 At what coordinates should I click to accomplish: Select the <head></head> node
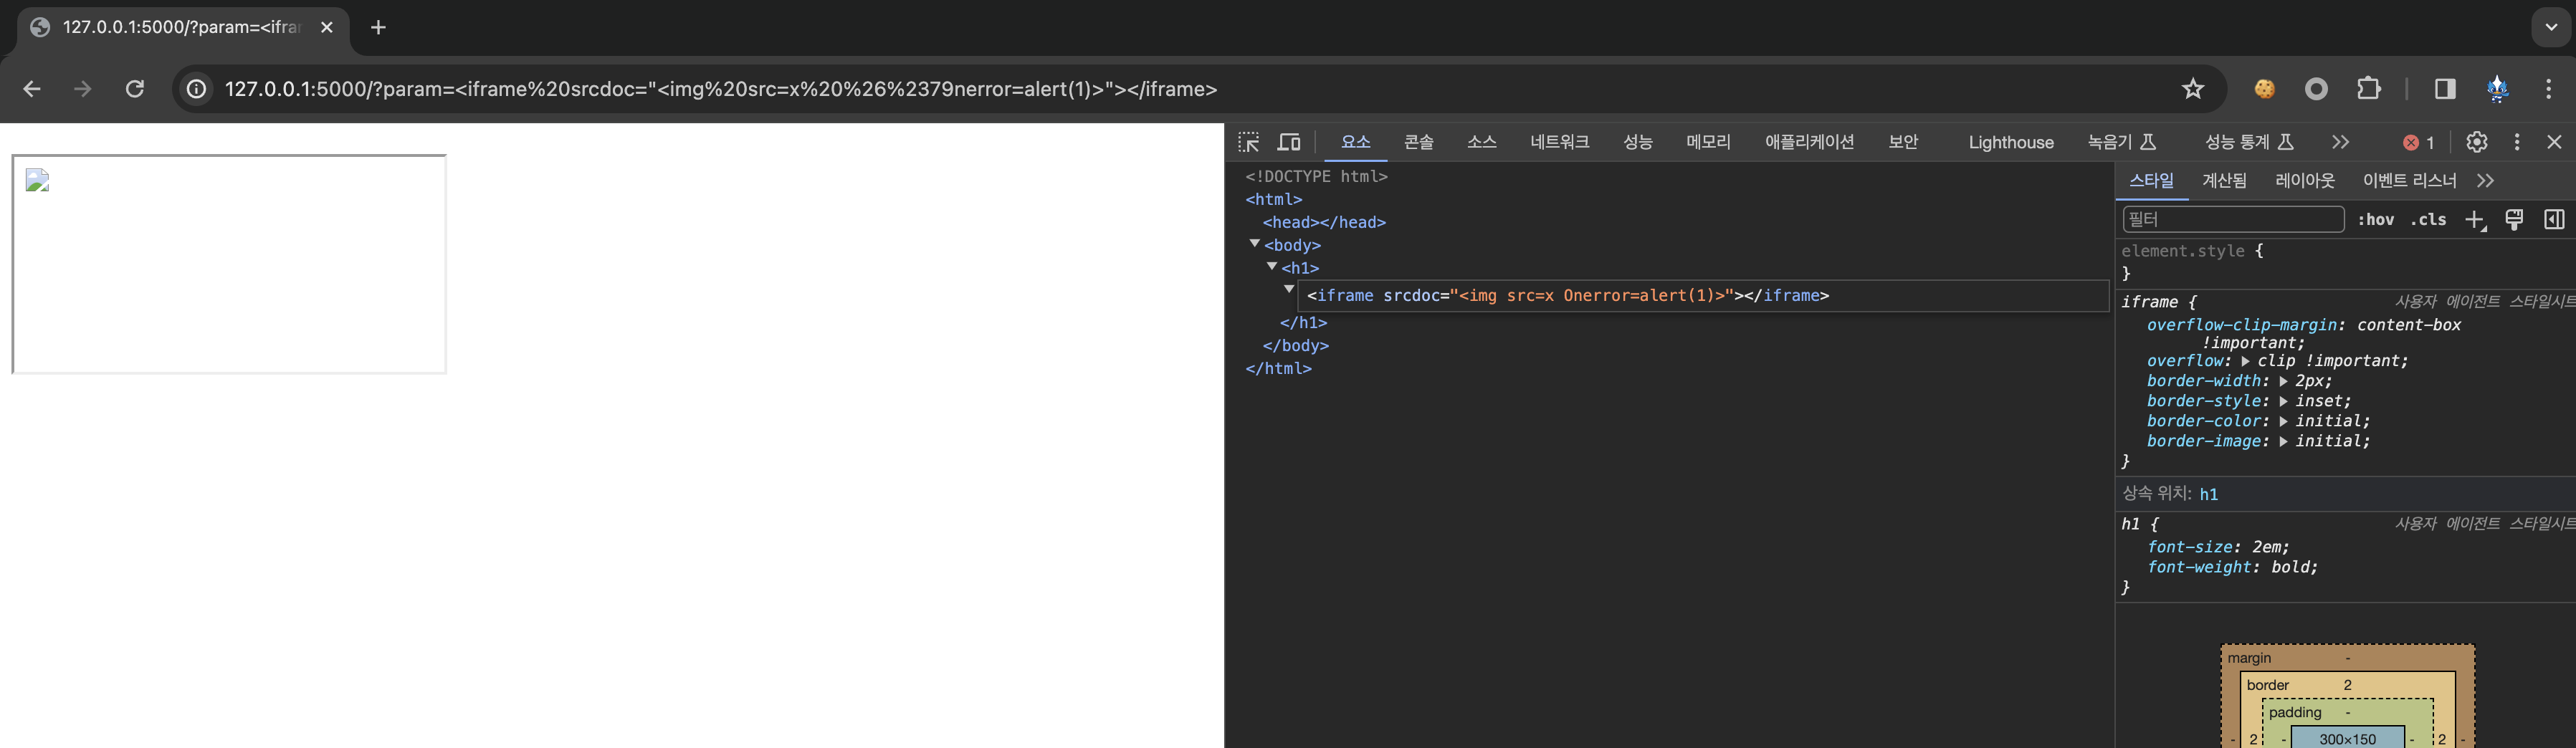[1324, 222]
